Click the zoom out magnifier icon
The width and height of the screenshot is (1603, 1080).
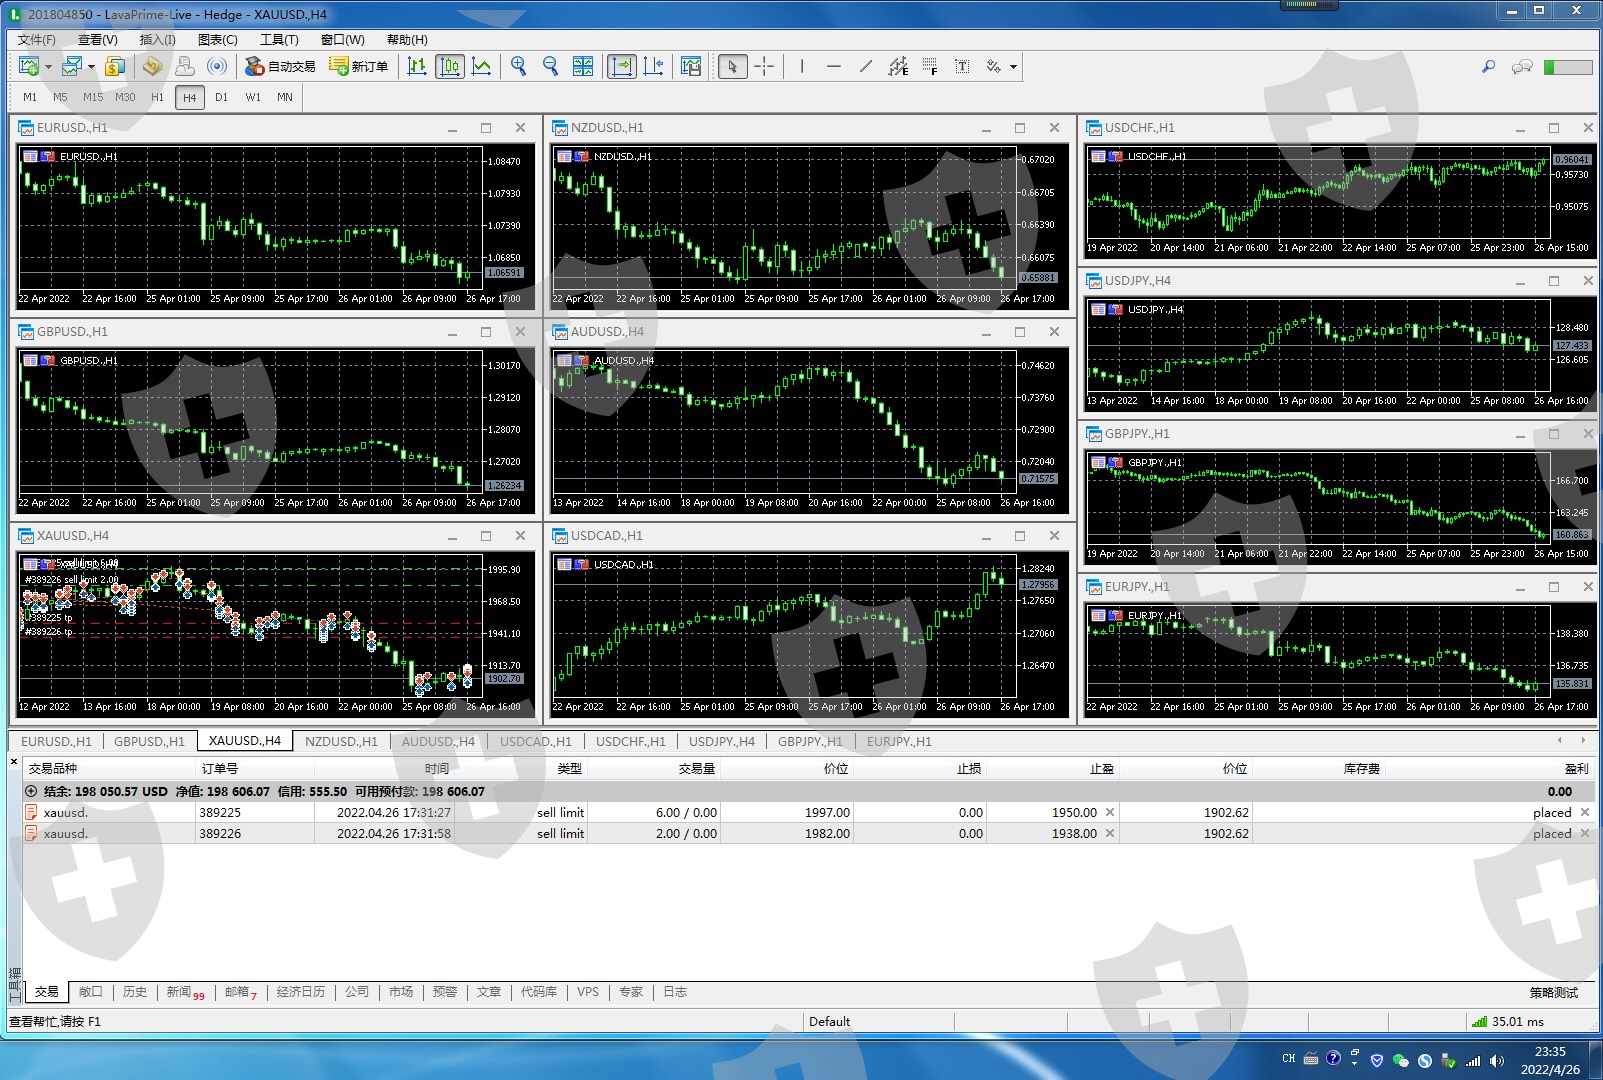point(550,66)
